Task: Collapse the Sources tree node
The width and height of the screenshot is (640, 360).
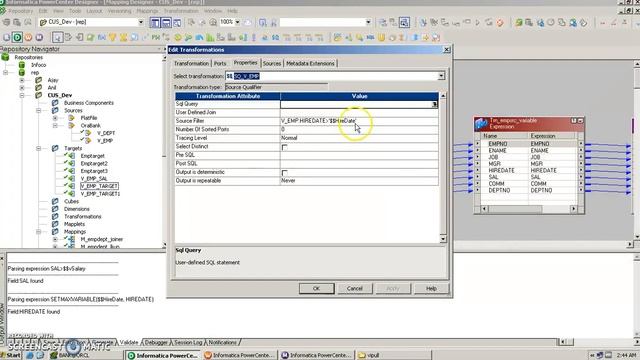Action: tap(39, 111)
